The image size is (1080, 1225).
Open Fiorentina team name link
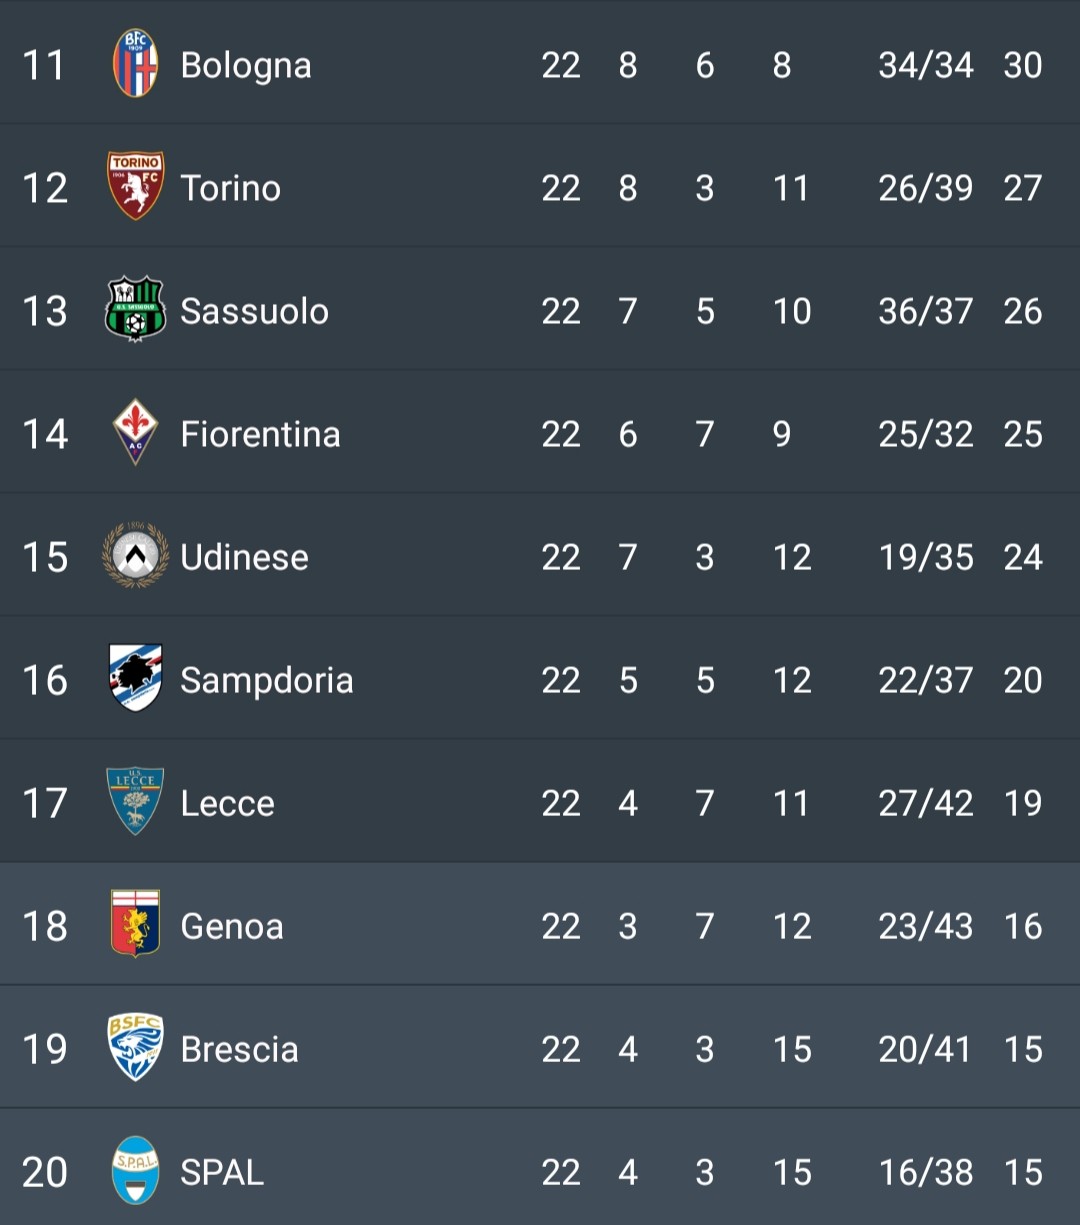(260, 435)
